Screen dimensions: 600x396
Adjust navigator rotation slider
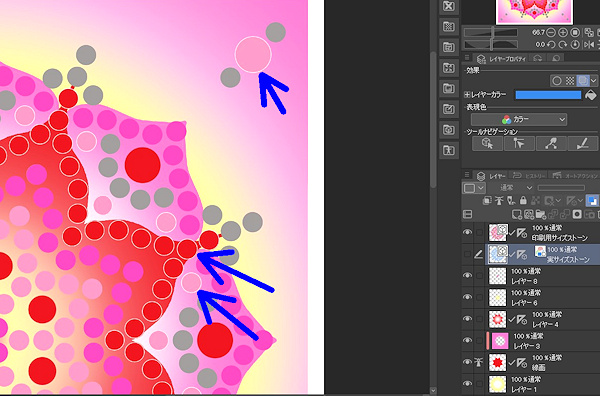491,45
